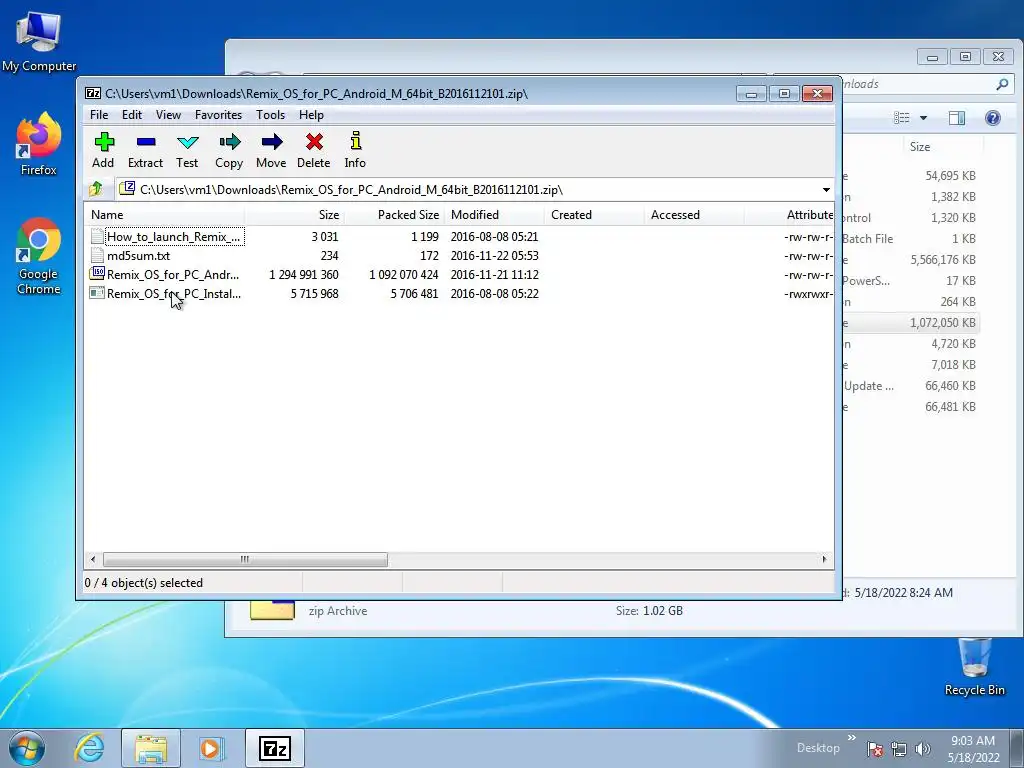Screen dimensions: 1024x768
Task: Click the 7-Zip taskbar button
Action: point(274,748)
